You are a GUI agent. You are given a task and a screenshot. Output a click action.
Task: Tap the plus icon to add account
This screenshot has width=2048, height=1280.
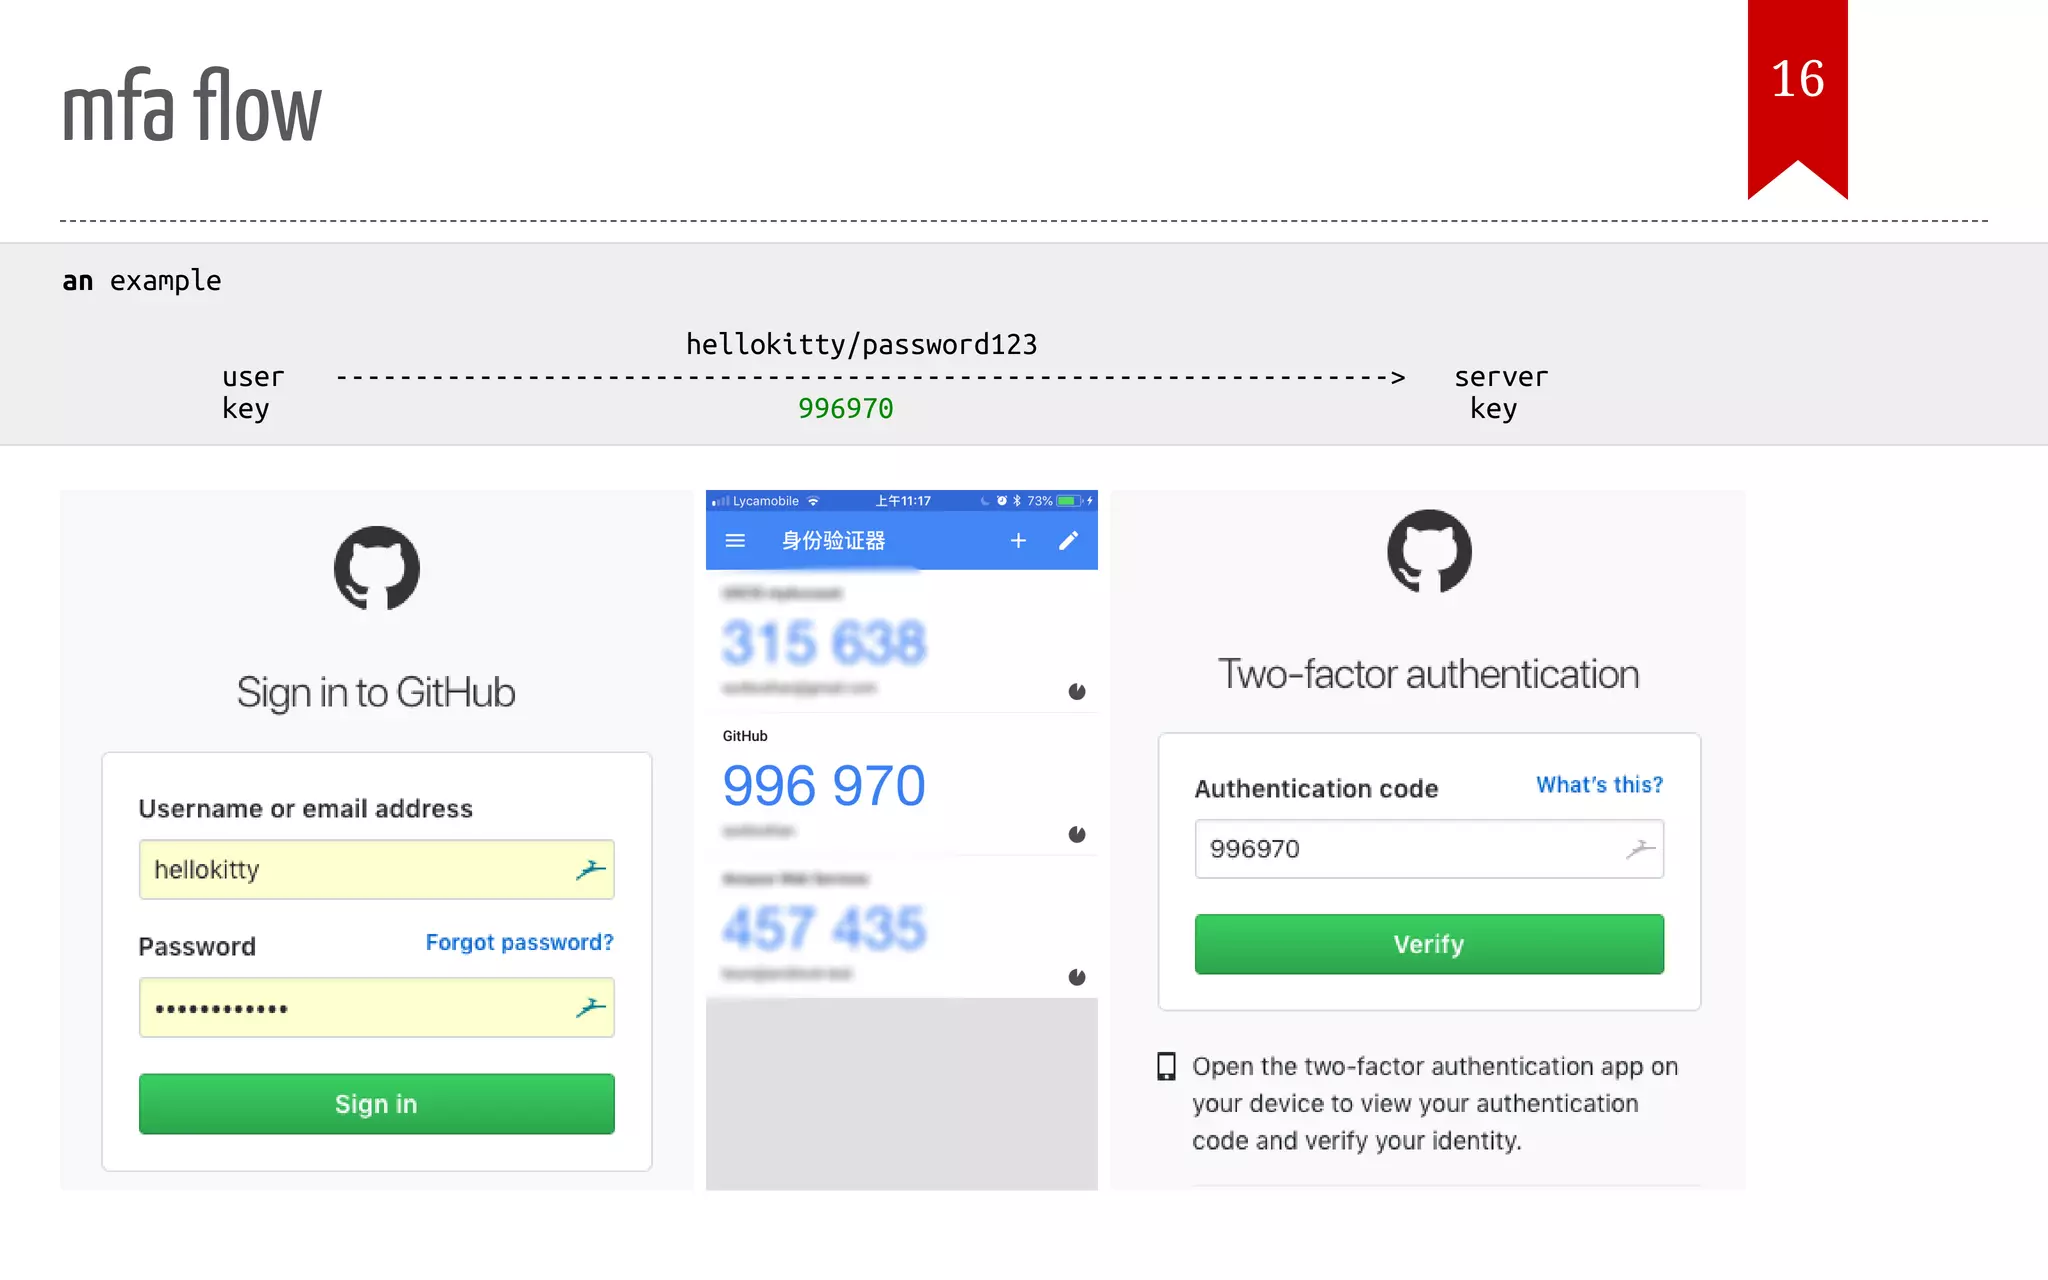tap(1018, 541)
